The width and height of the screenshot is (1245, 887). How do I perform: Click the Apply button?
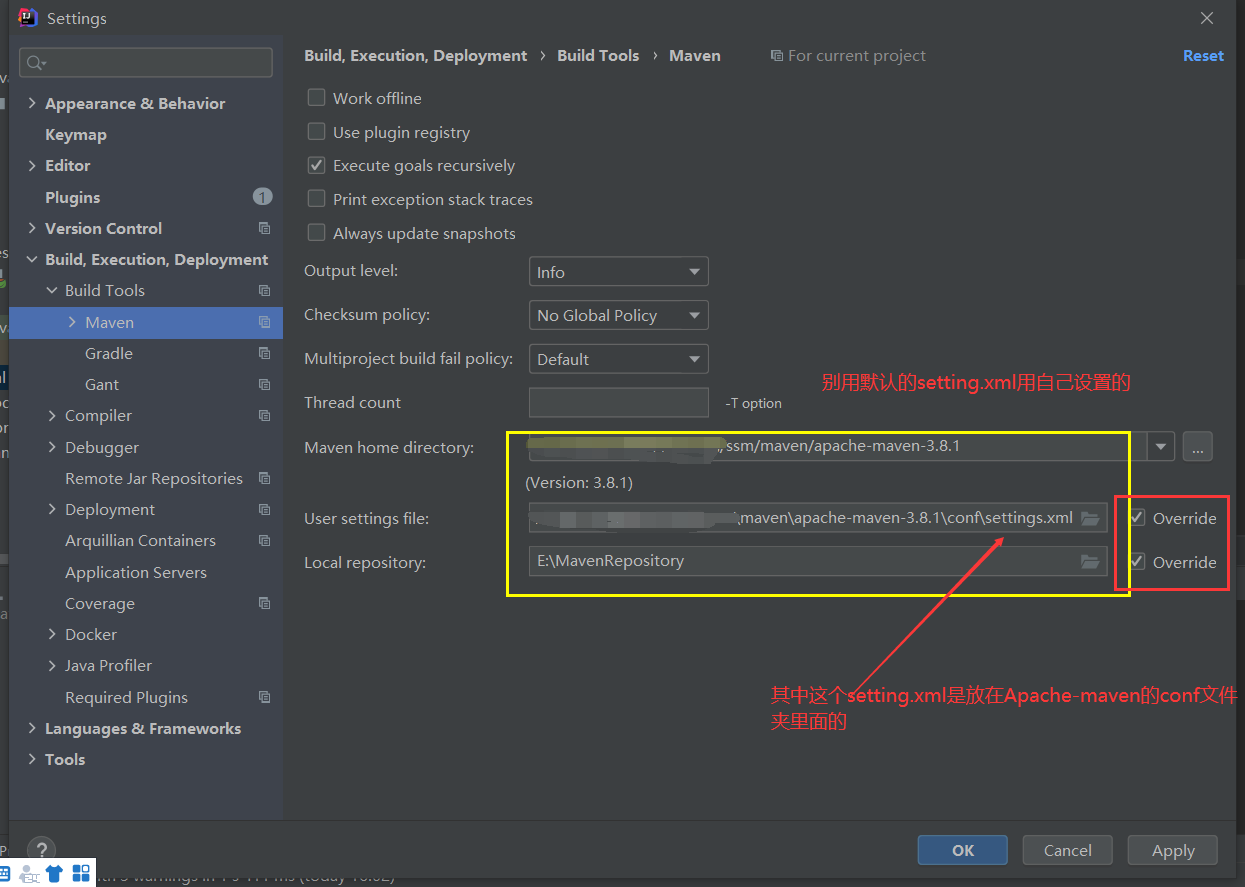(x=1173, y=850)
